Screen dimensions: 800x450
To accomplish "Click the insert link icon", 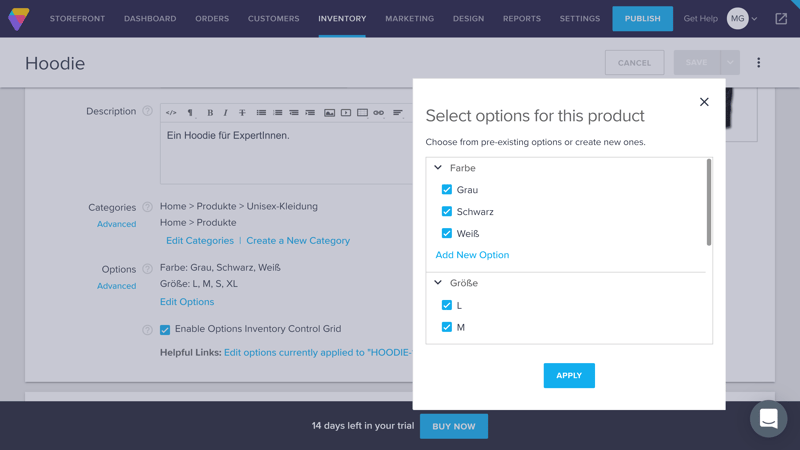I will (x=378, y=113).
